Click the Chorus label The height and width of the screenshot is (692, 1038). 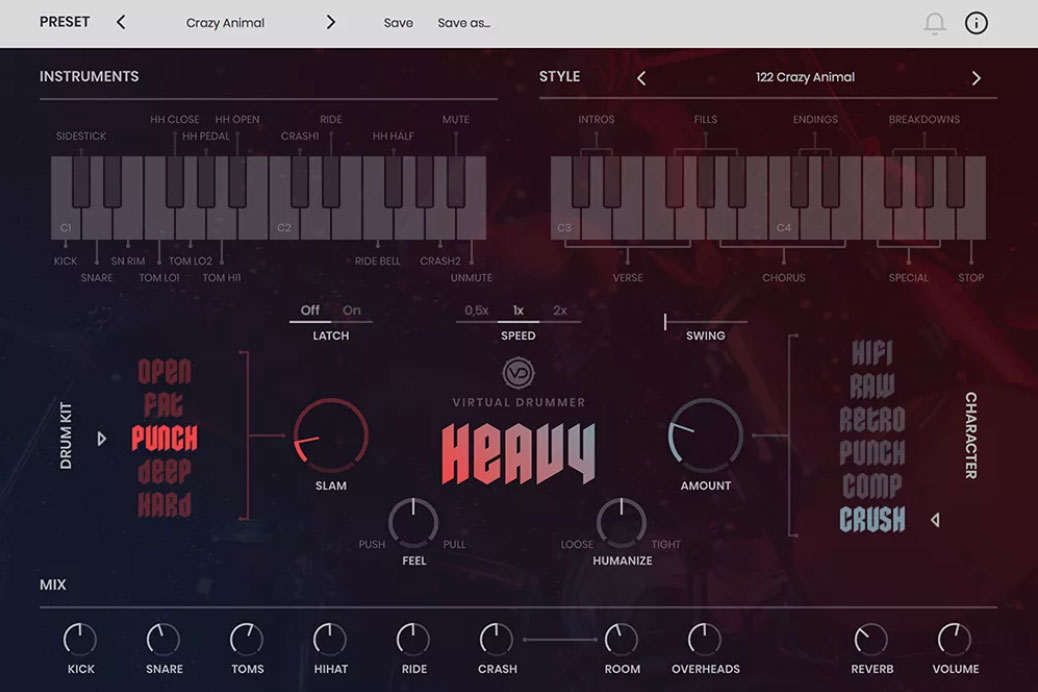[x=784, y=277]
